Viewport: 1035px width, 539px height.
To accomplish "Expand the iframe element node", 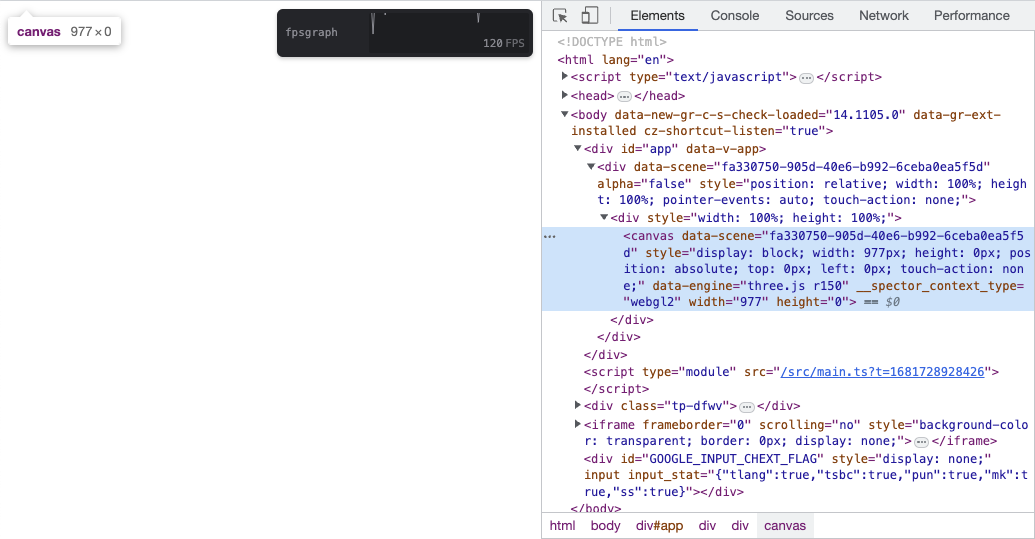I will pyautogui.click(x=578, y=425).
